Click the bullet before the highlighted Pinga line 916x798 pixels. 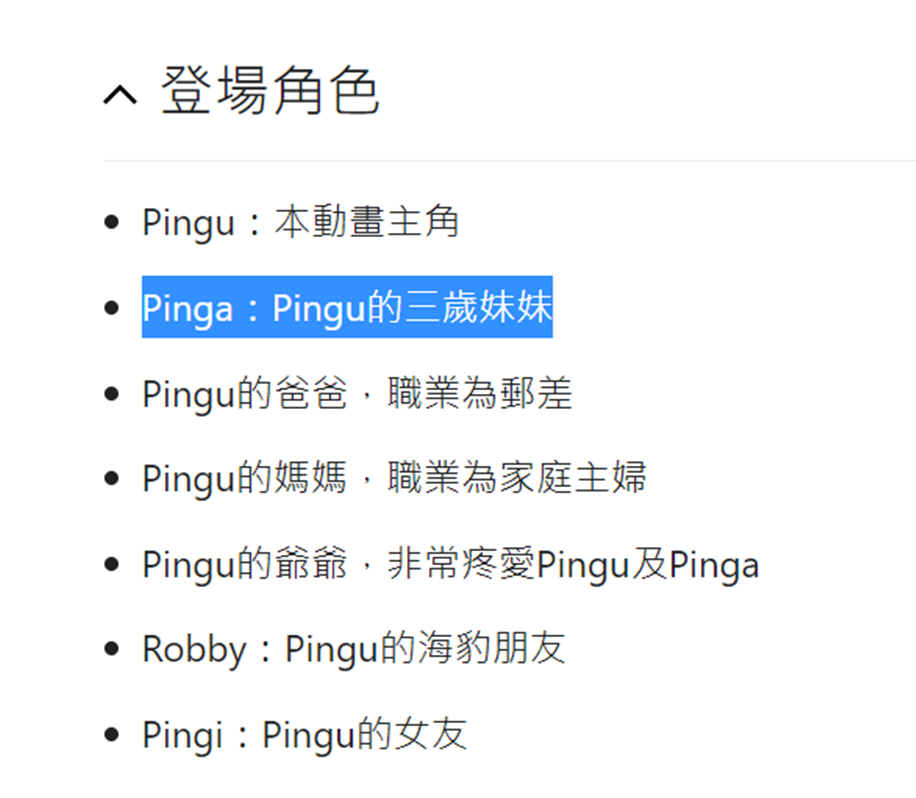(x=112, y=307)
